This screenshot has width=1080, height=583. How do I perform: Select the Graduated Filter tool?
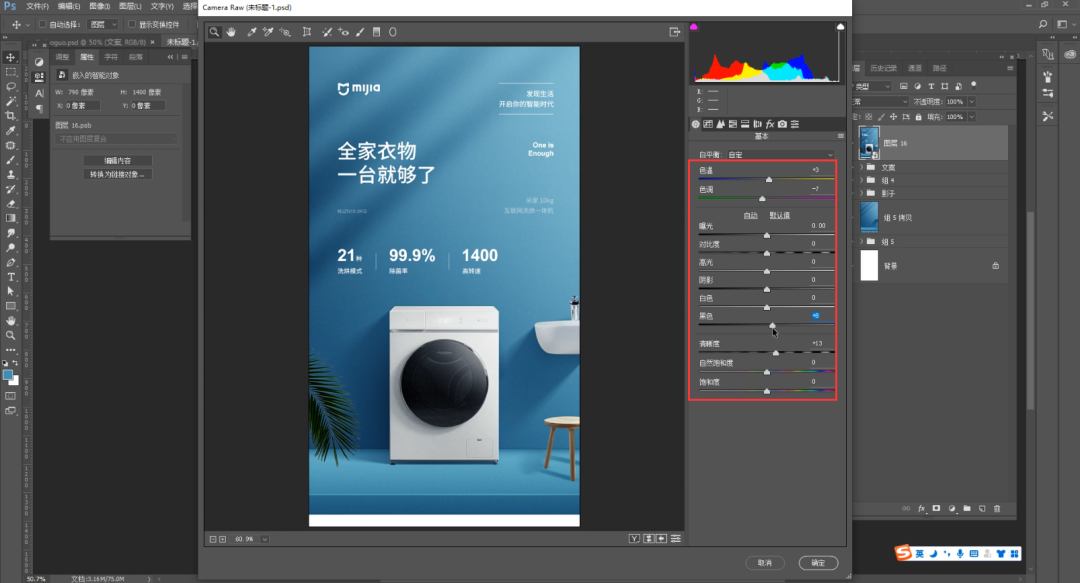376,32
